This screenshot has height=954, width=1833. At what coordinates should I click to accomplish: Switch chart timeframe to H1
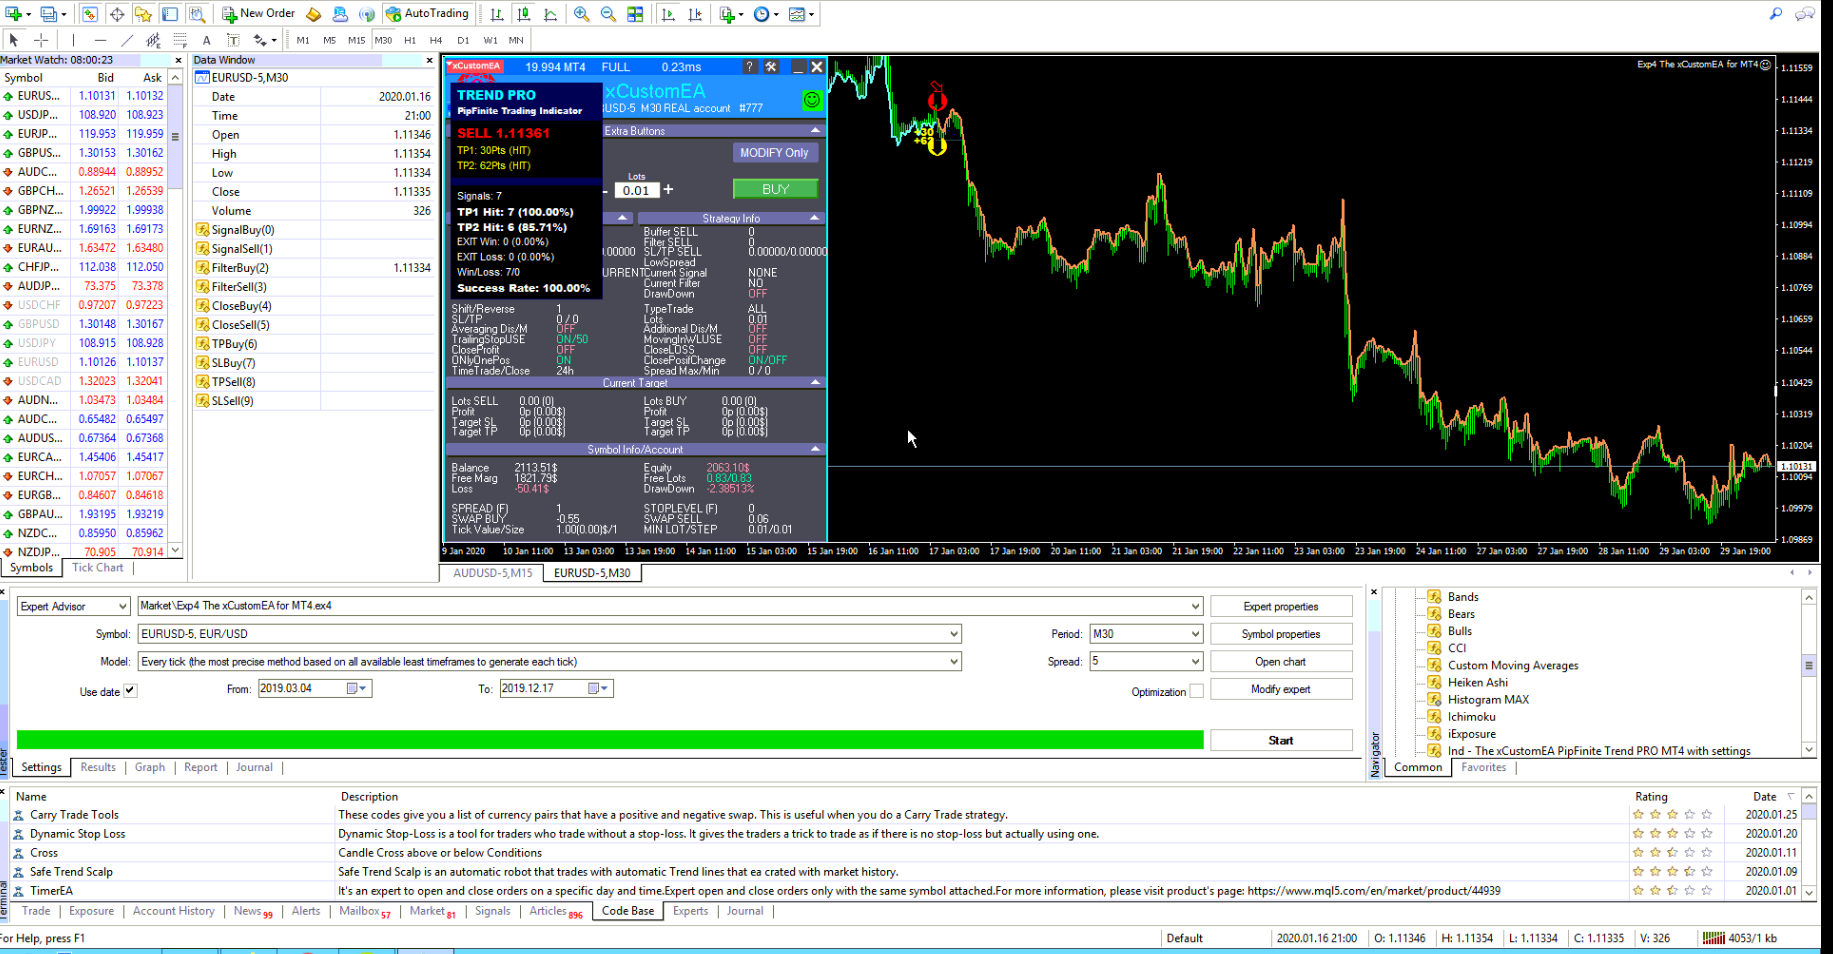pos(410,40)
